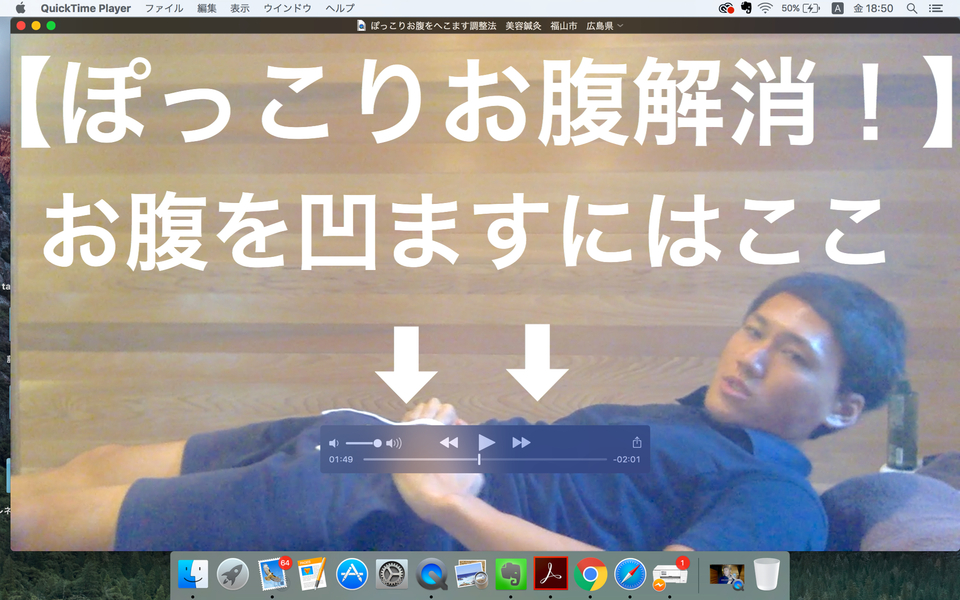The height and width of the screenshot is (600, 960).
Task: Click the volume slider knob
Action: point(377,443)
